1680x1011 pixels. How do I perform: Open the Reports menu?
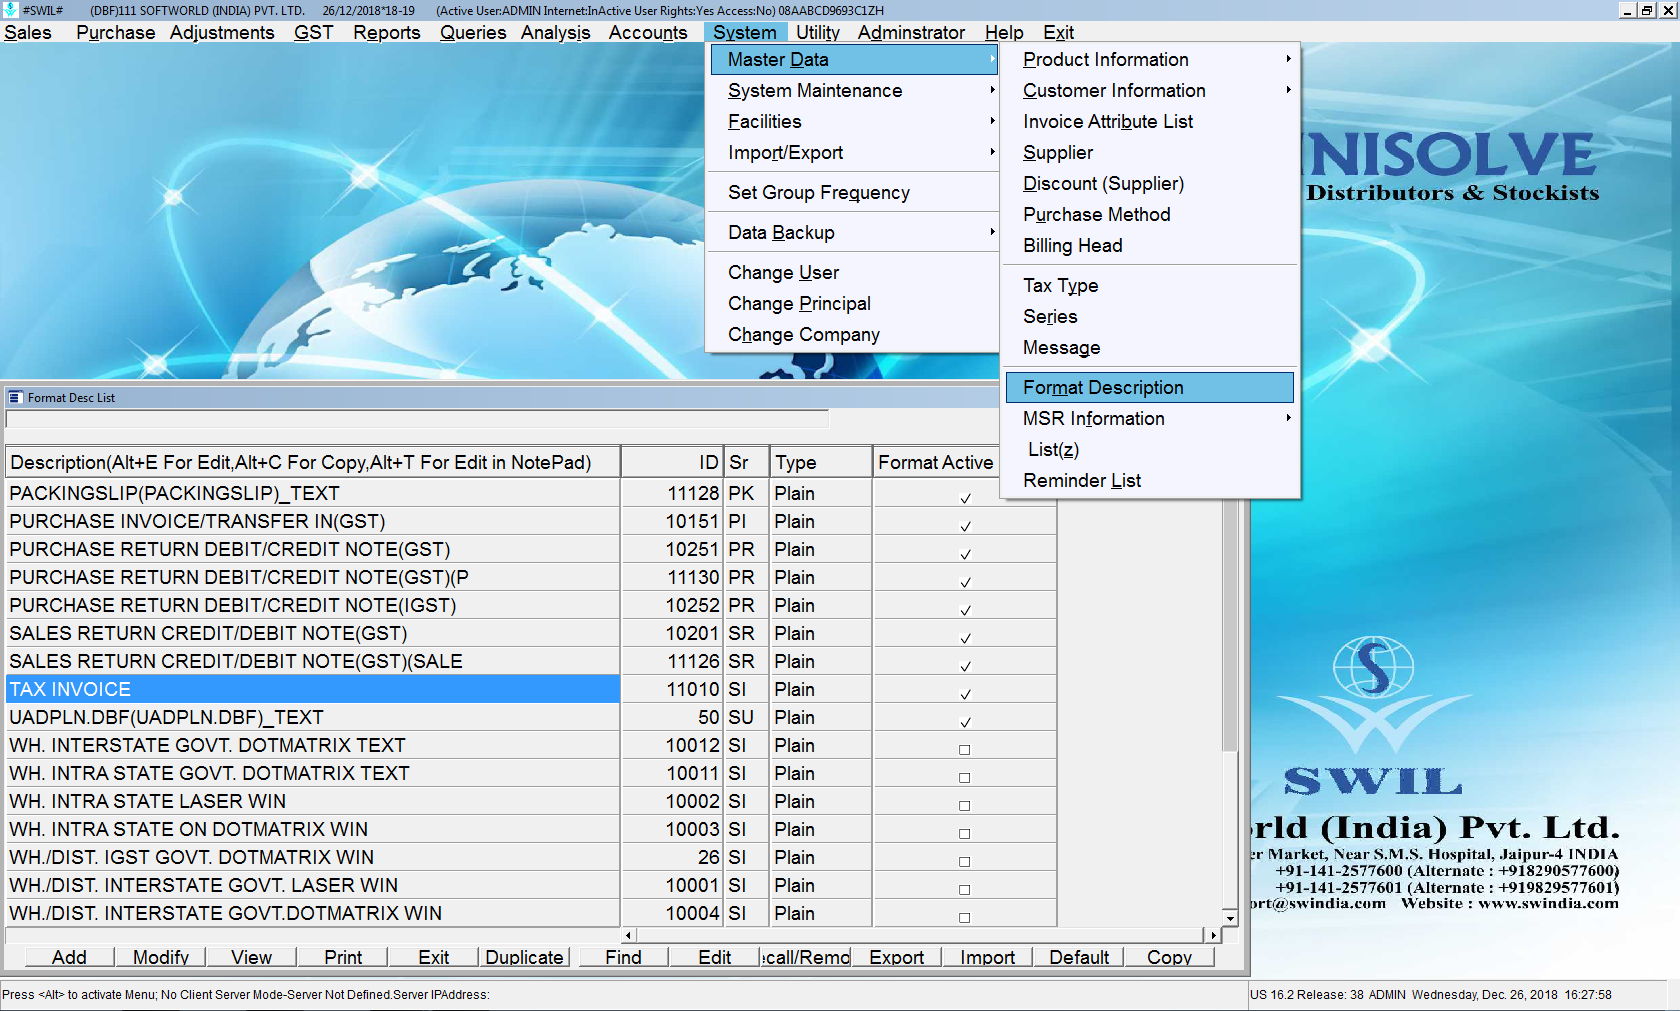click(386, 33)
